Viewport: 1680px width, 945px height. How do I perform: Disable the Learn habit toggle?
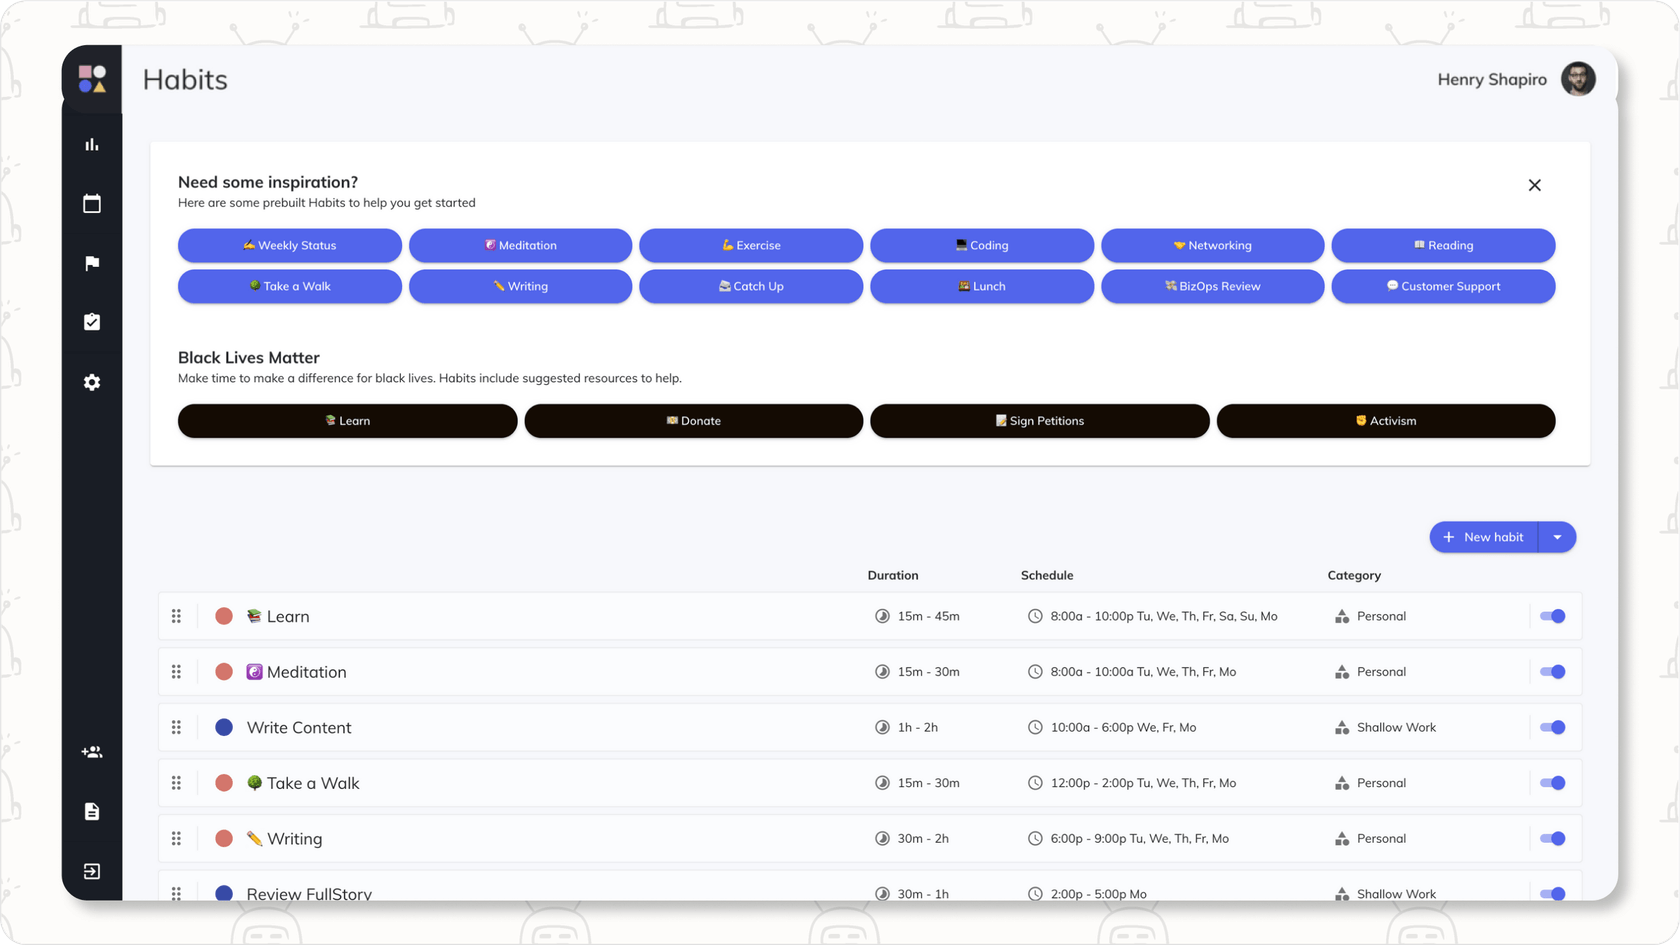pos(1551,616)
